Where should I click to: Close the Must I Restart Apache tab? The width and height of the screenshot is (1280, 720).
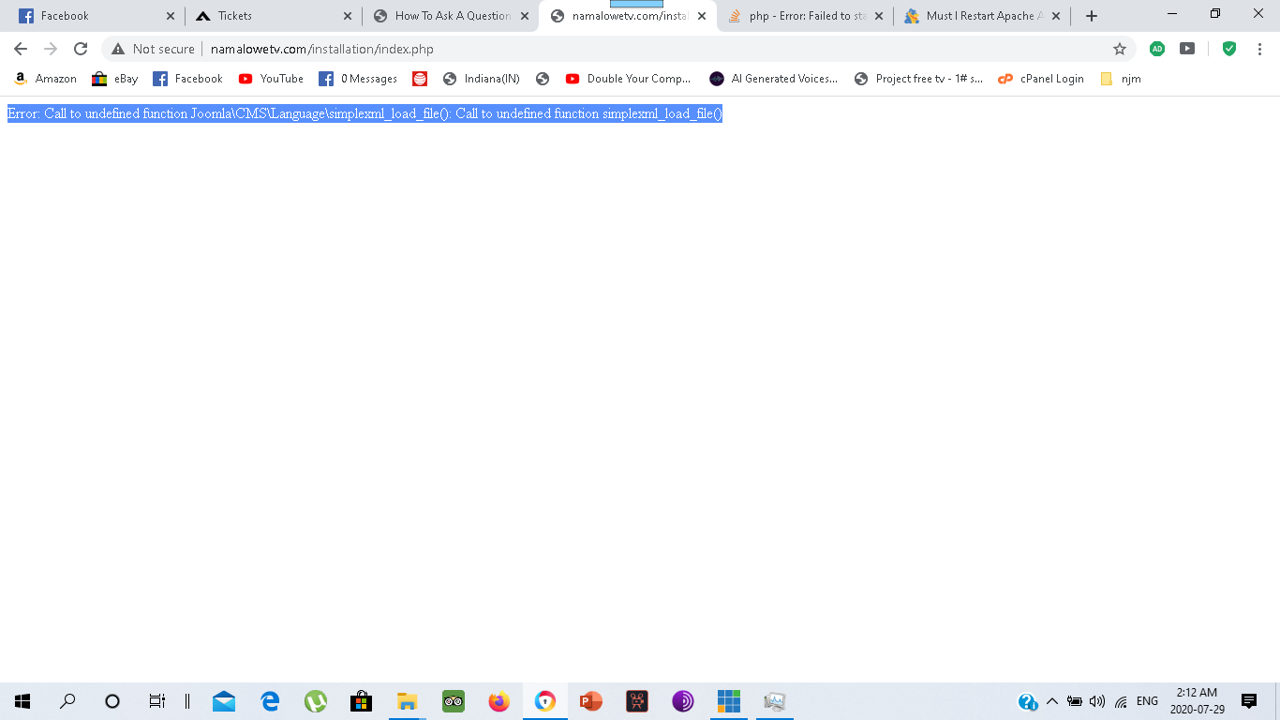[x=1056, y=16]
